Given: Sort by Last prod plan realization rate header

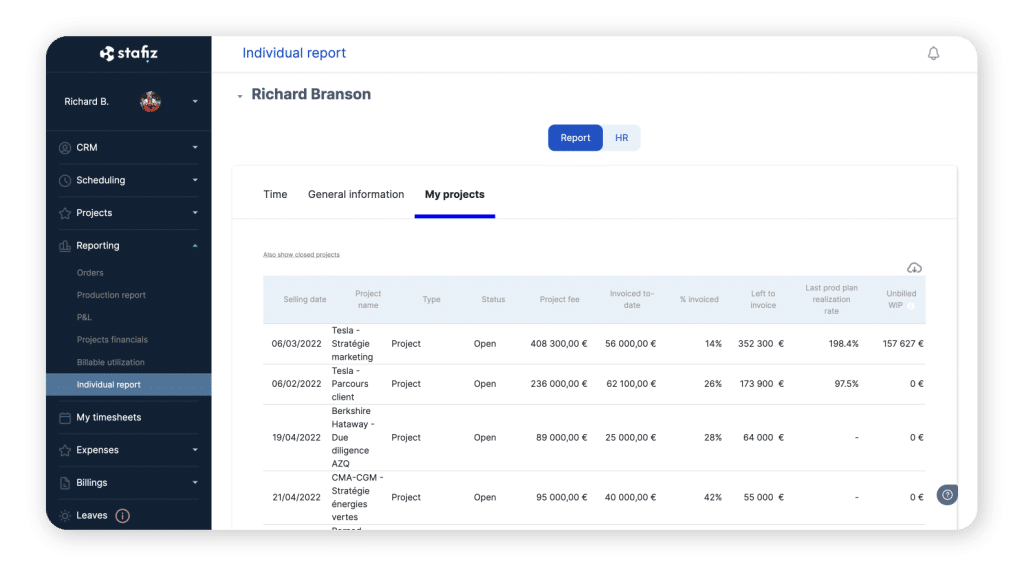Looking at the screenshot, I should (831, 300).
